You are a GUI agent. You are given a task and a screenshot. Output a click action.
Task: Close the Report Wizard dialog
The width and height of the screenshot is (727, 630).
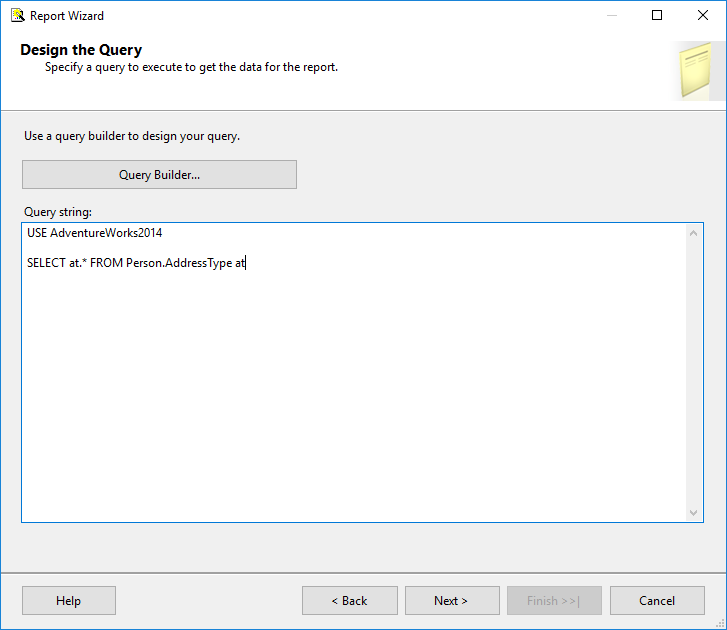(703, 15)
